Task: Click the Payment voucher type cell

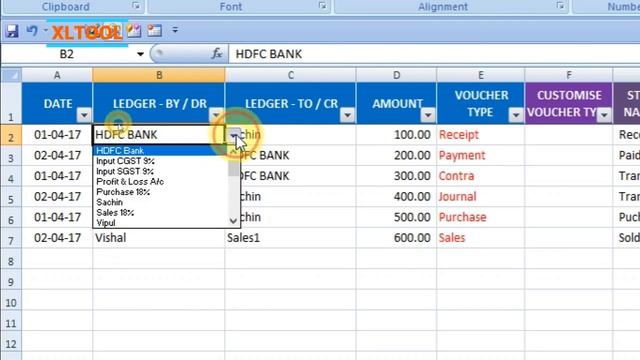Action: (x=481, y=156)
